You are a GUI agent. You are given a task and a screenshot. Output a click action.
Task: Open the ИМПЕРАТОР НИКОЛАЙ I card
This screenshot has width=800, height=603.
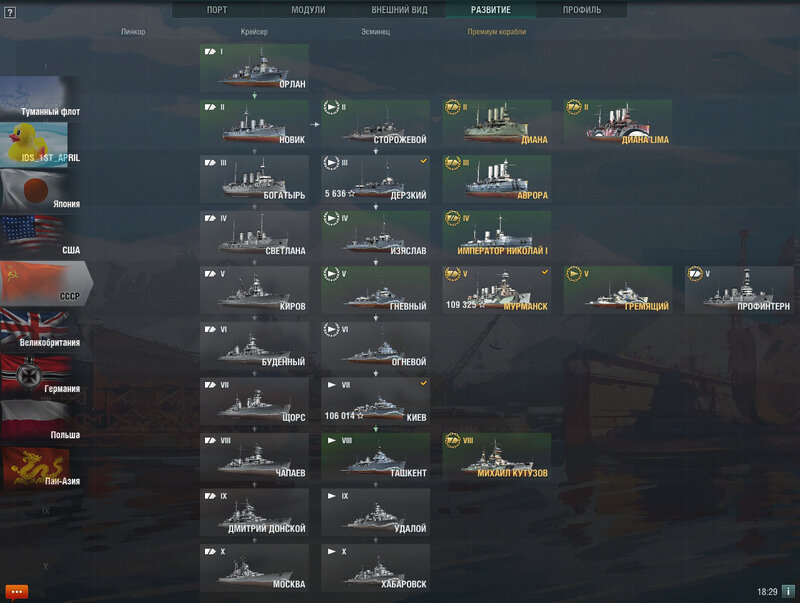tap(497, 235)
